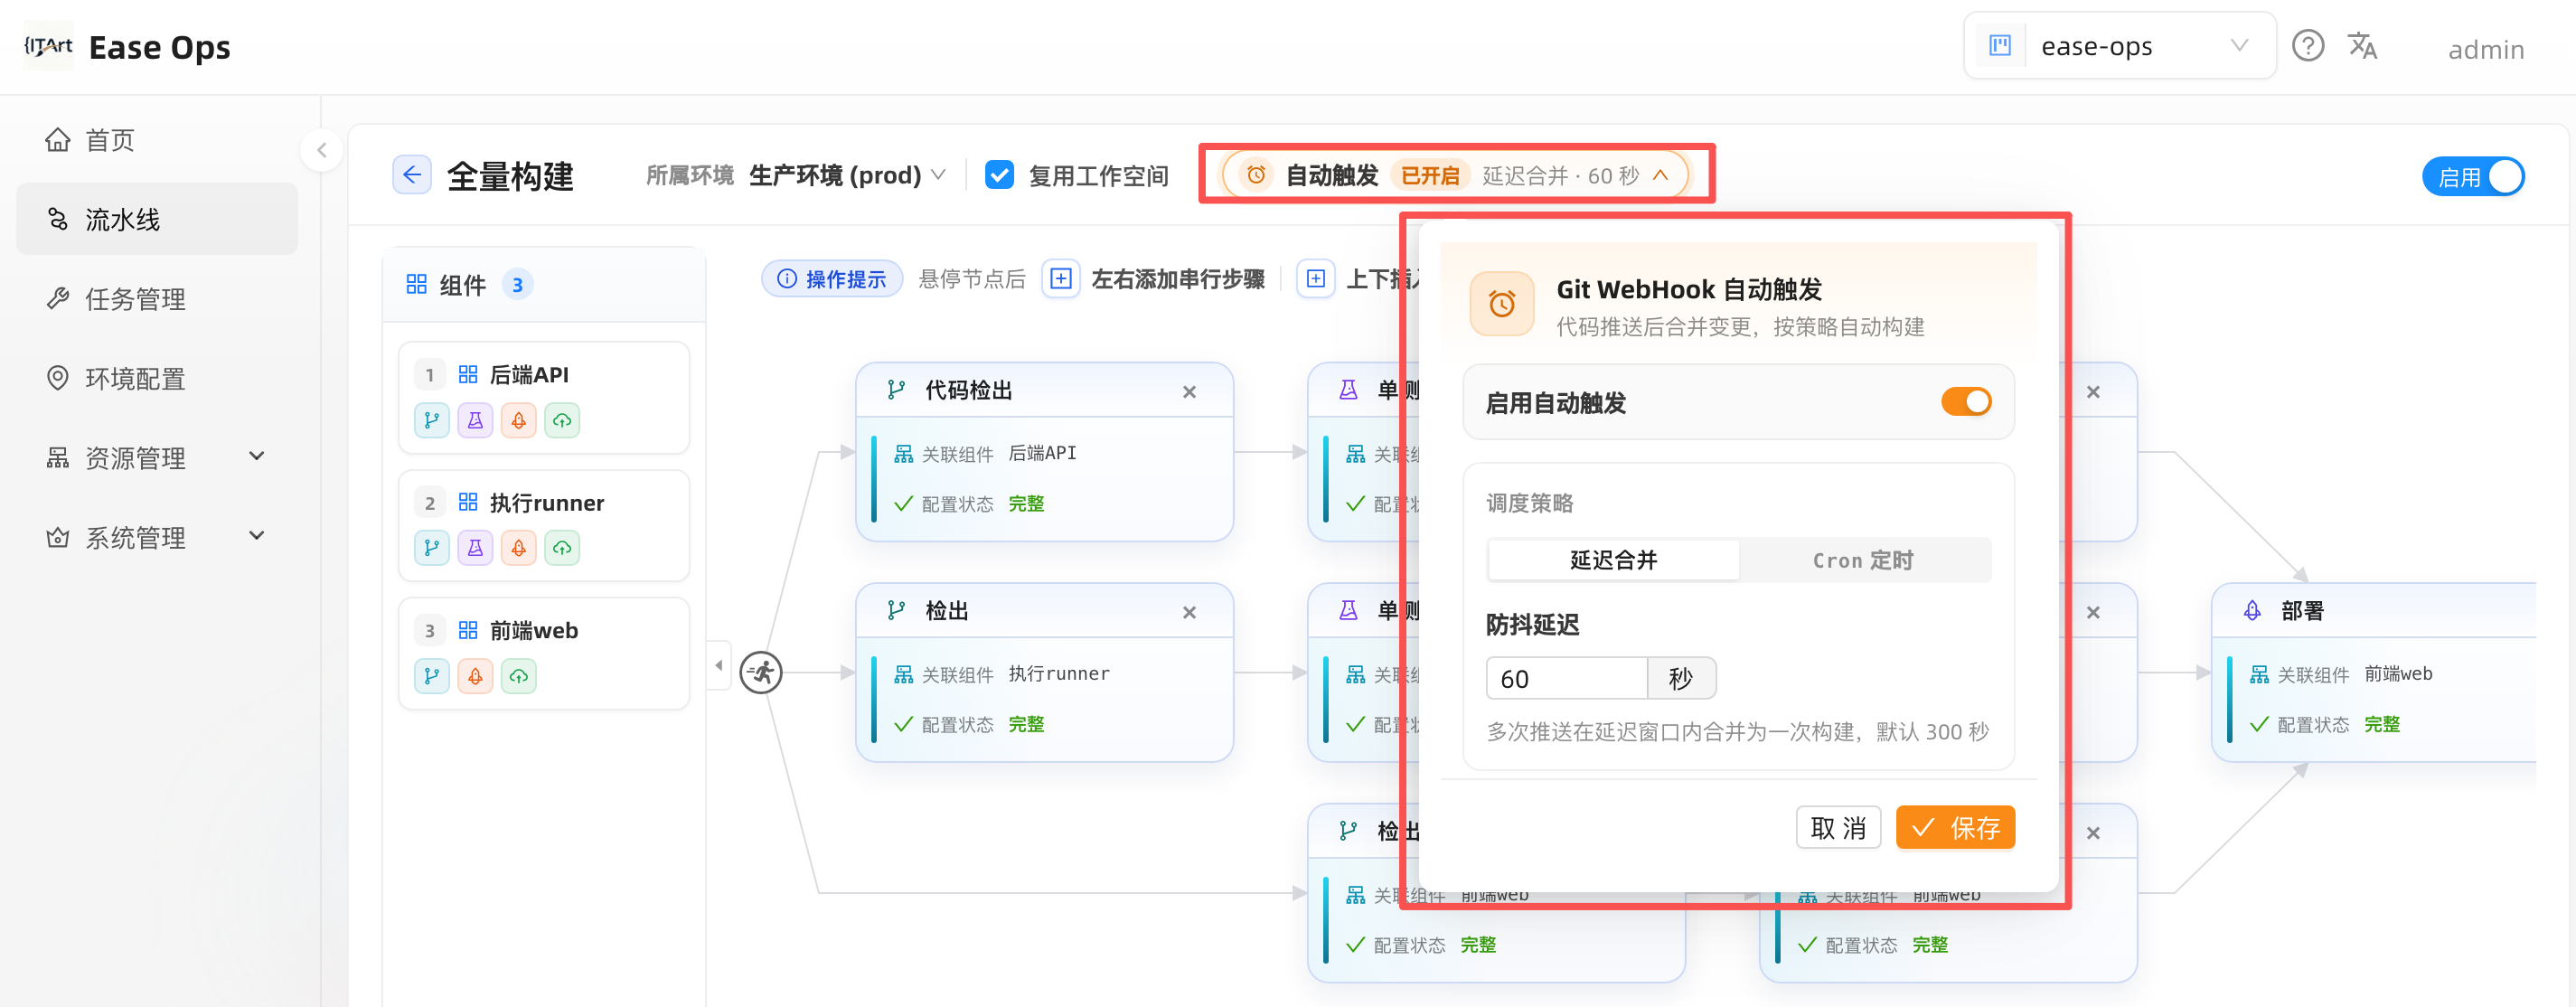The height and width of the screenshot is (1007, 2576).
Task: Click the running-man start node icon
Action: tap(761, 672)
